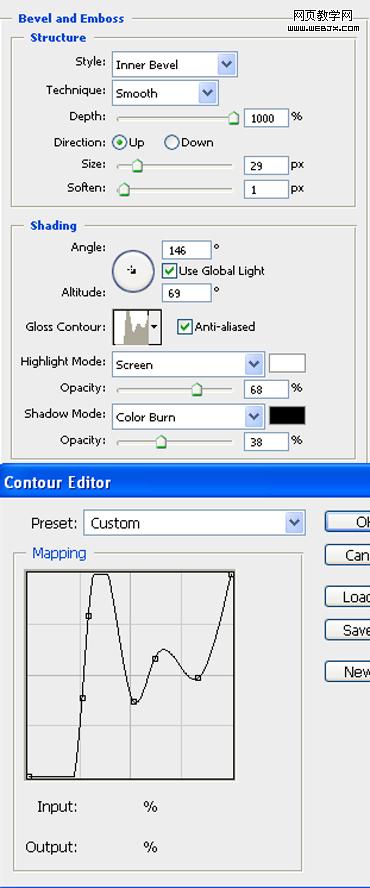
Task: Expand the Highlight Mode Screen dropdown
Action: pyautogui.click(x=188, y=364)
